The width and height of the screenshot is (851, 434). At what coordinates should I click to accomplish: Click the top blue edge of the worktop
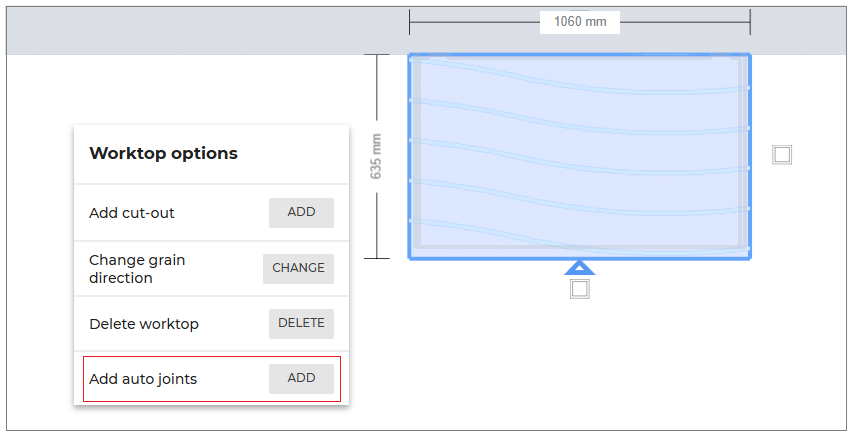pyautogui.click(x=580, y=55)
